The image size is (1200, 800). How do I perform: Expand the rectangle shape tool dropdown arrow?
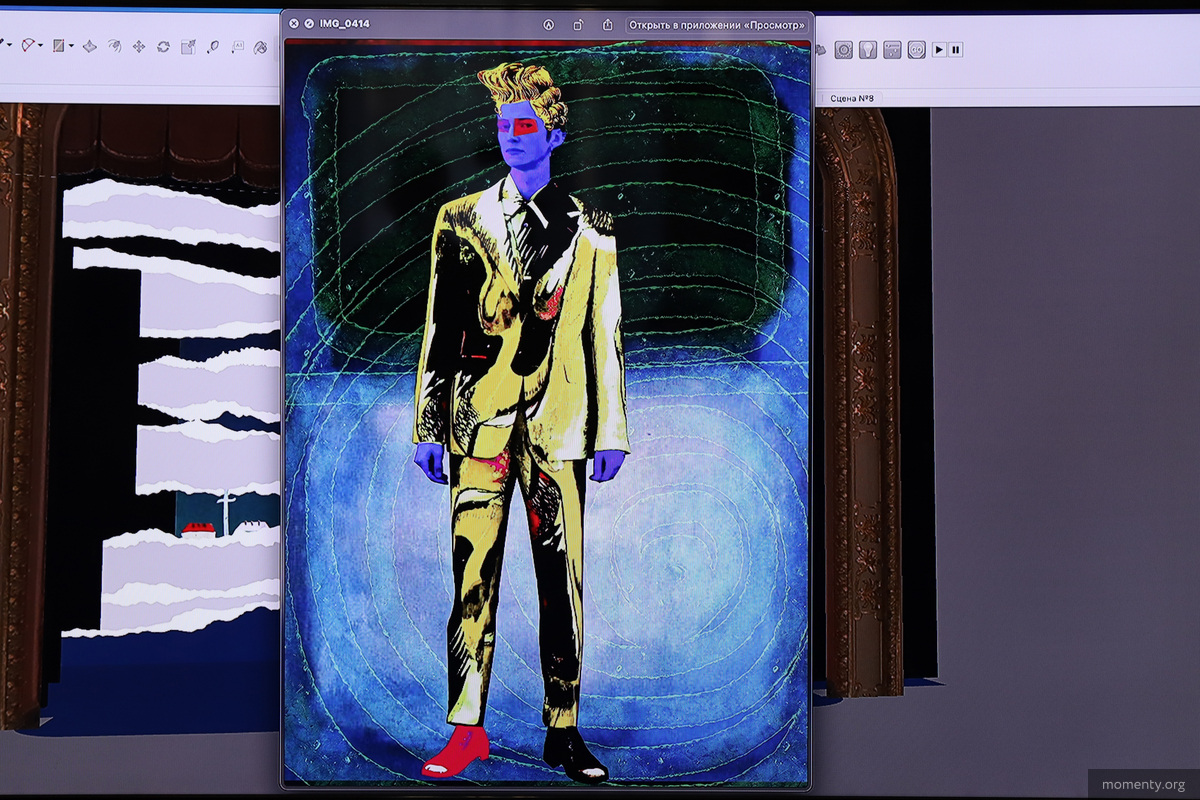(71, 46)
